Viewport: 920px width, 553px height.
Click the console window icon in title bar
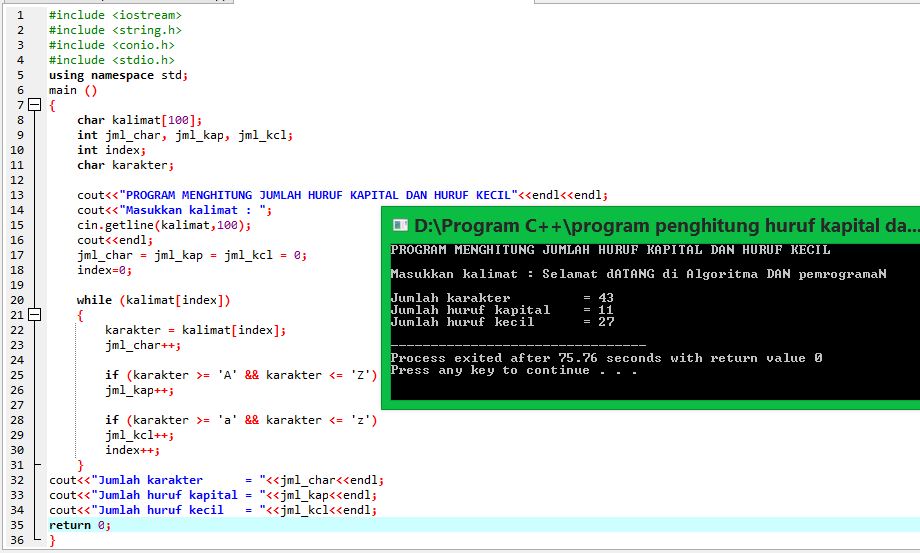pyautogui.click(x=400, y=225)
